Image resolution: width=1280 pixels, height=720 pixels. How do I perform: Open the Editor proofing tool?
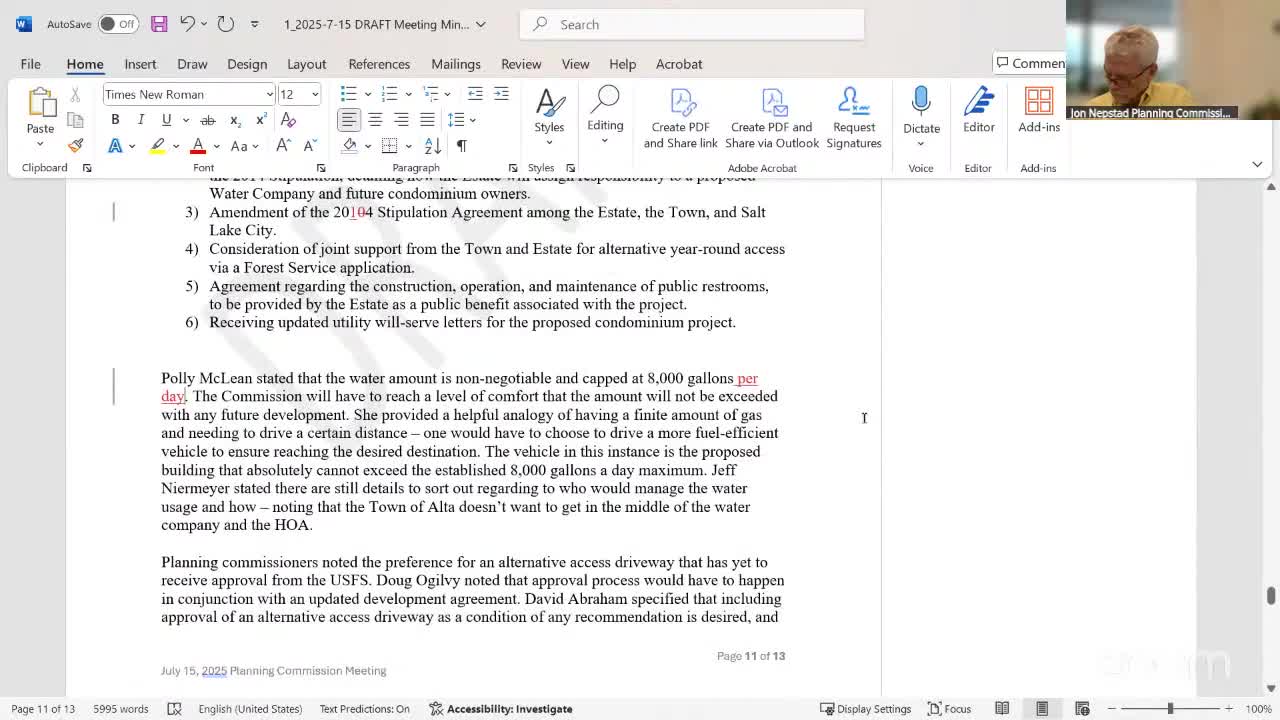[978, 110]
